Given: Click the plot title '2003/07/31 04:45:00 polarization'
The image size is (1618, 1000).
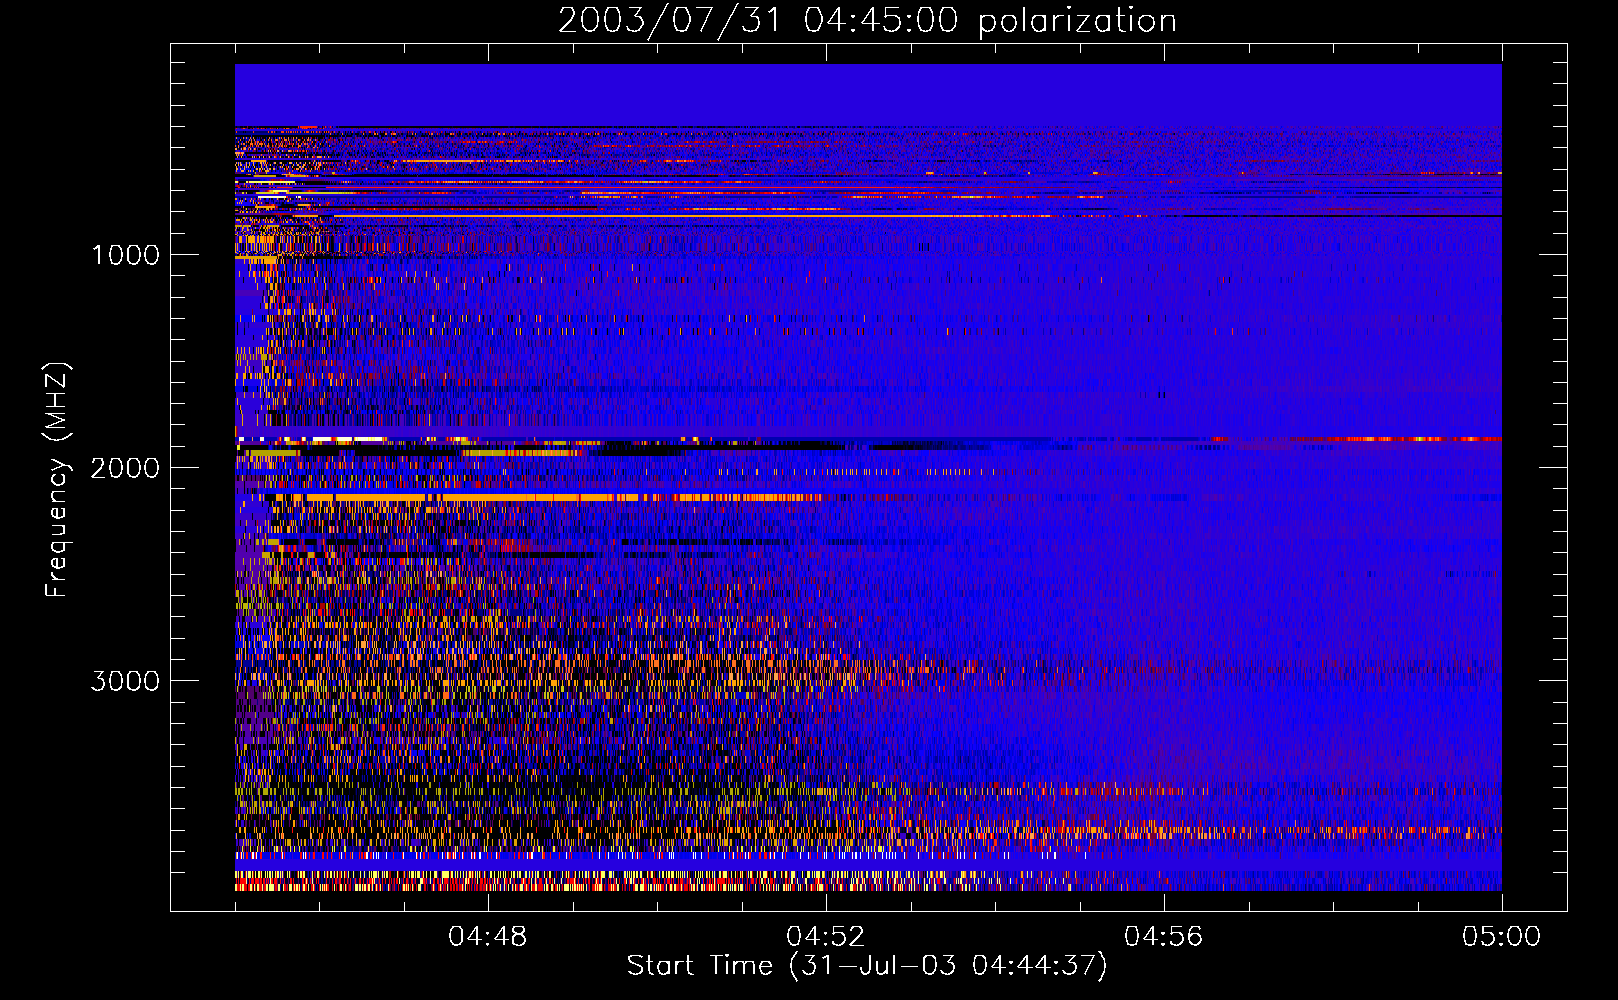Looking at the screenshot, I should (867, 21).
